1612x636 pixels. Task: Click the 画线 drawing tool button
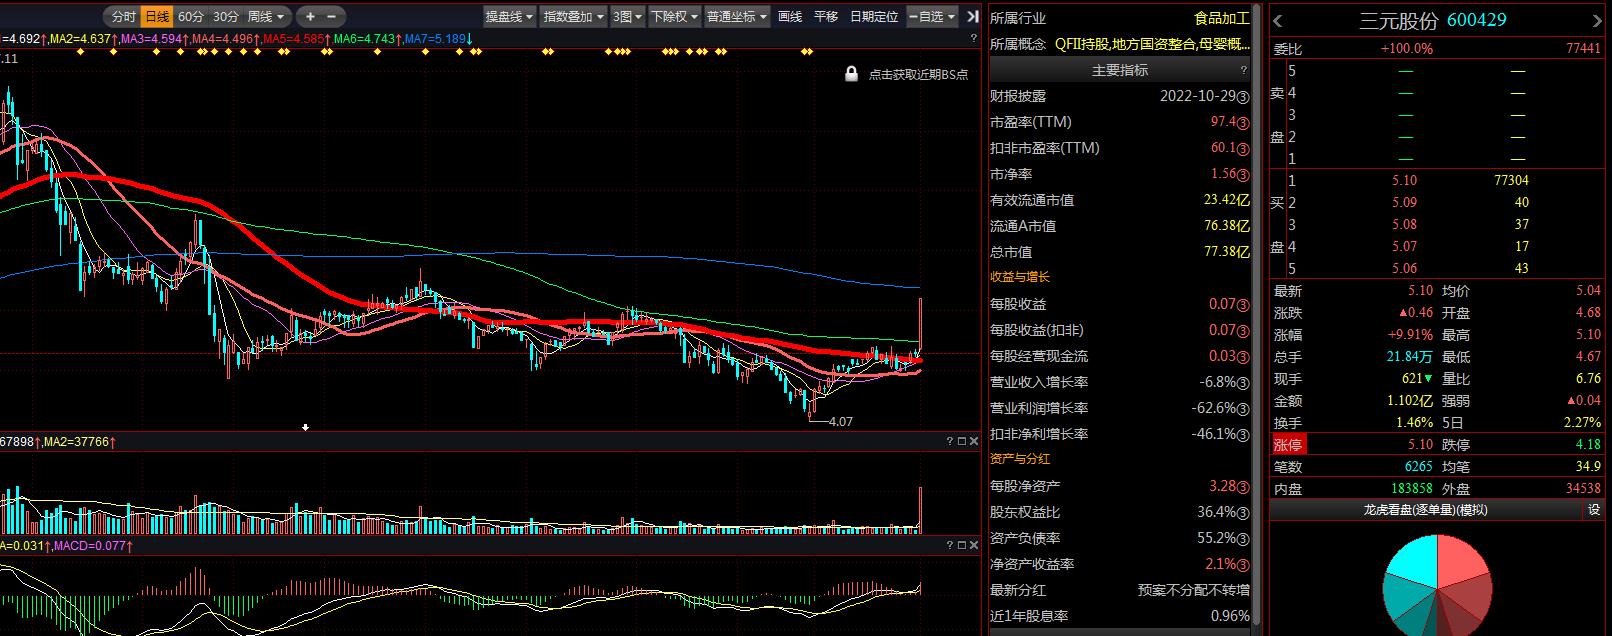(790, 16)
